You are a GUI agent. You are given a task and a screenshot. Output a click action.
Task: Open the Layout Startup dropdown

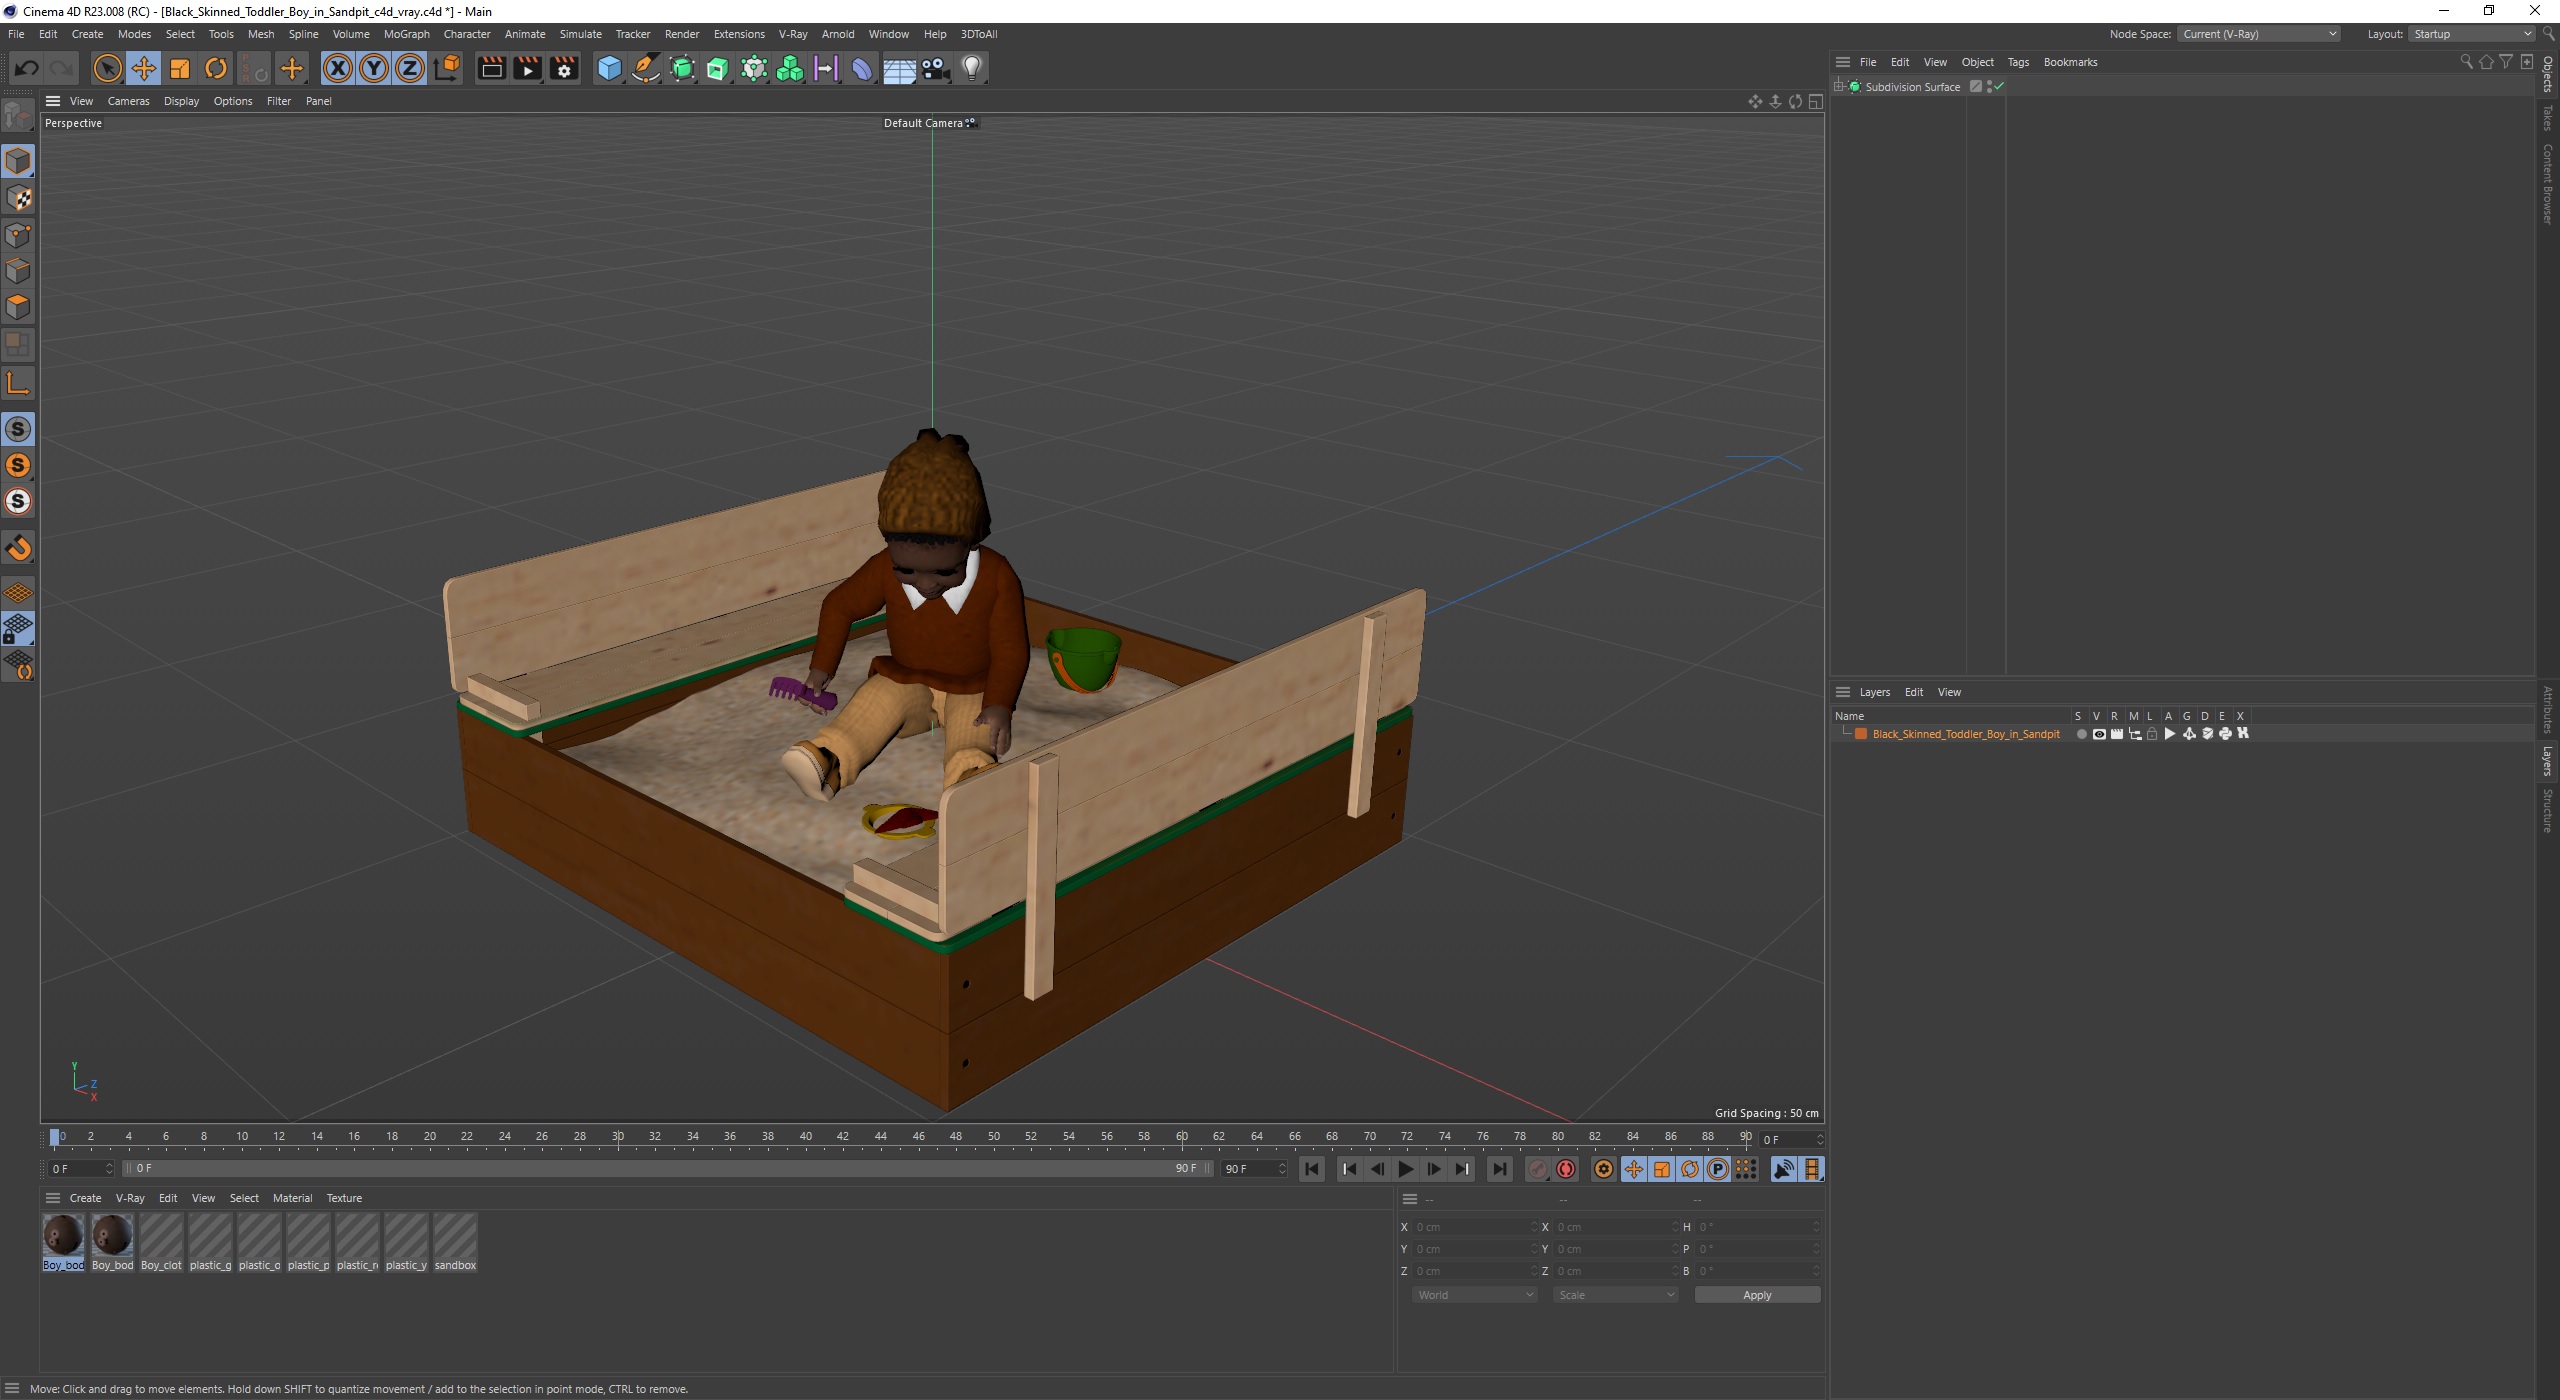tap(2472, 34)
